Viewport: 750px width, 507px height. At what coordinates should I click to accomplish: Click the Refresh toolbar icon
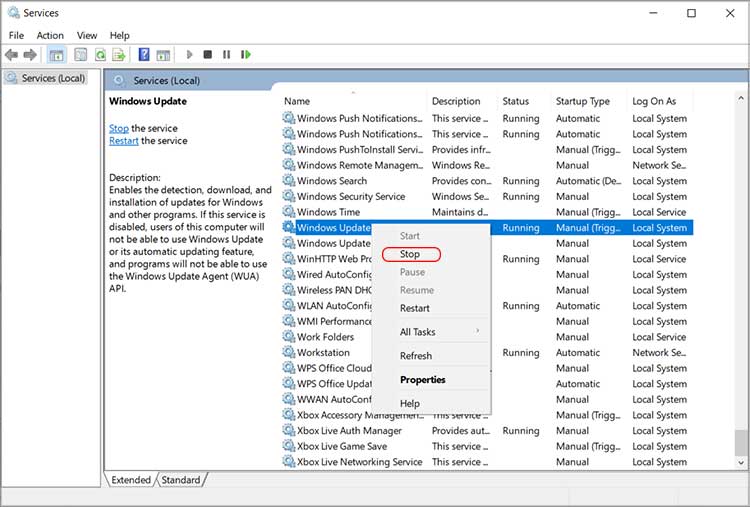(x=100, y=55)
